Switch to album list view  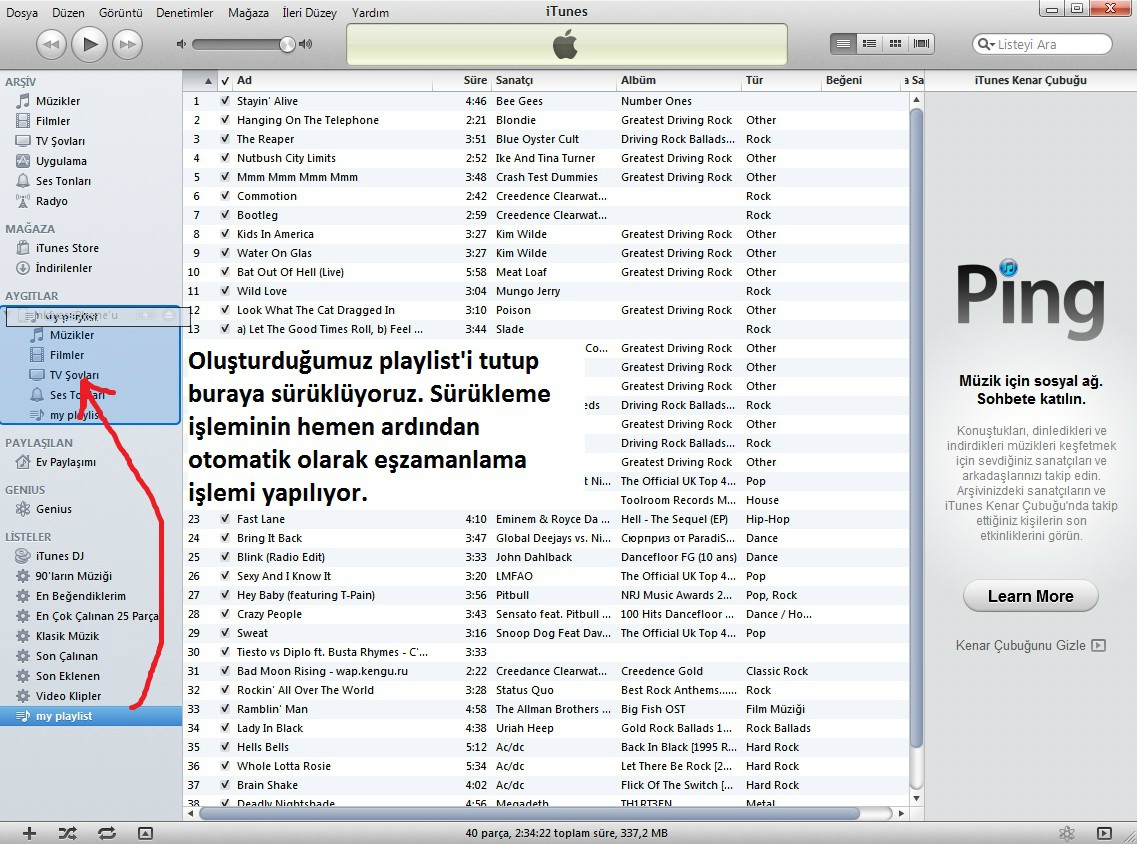click(x=869, y=44)
